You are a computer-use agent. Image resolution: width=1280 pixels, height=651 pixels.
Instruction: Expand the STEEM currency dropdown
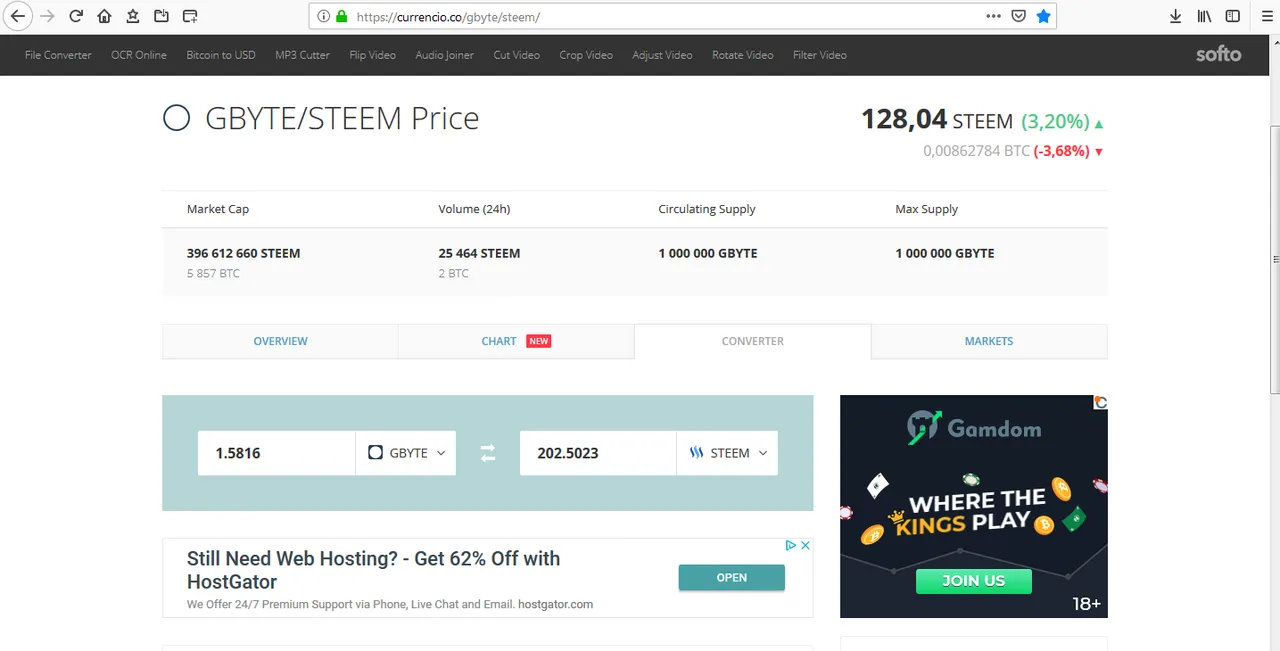pos(727,453)
